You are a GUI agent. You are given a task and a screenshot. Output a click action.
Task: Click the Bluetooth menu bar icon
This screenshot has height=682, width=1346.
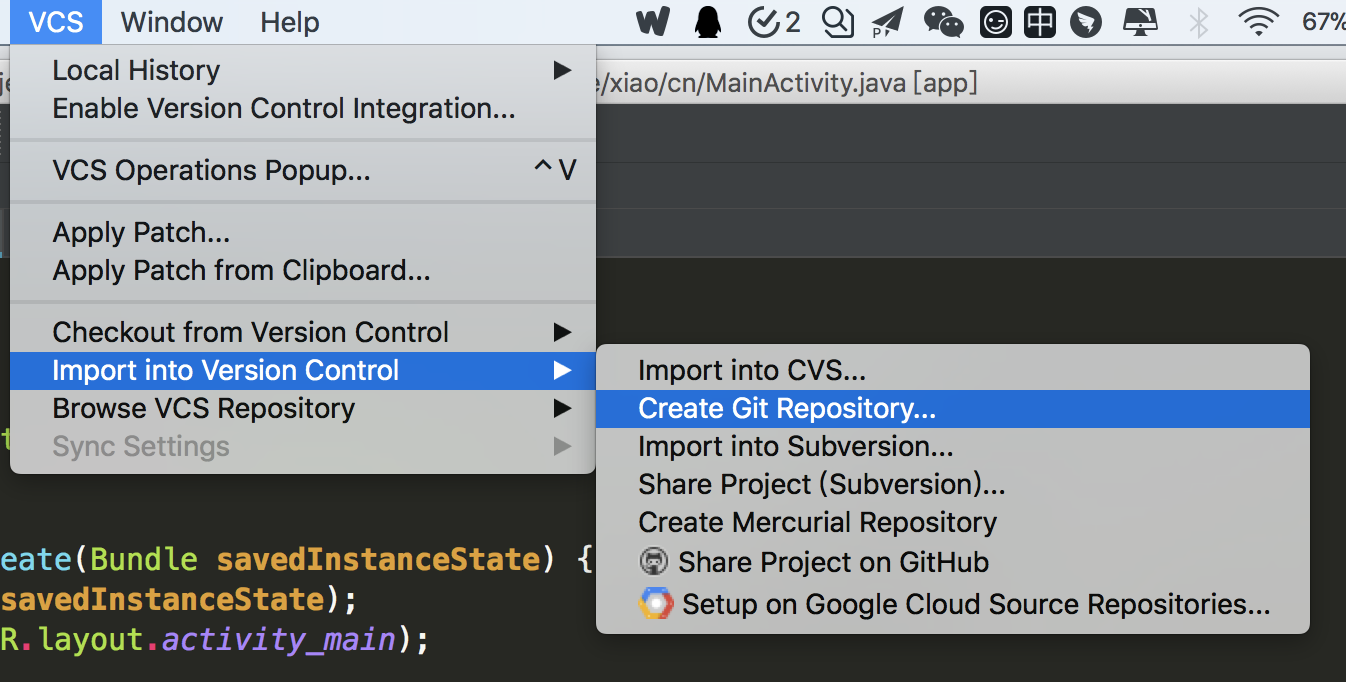click(x=1198, y=22)
